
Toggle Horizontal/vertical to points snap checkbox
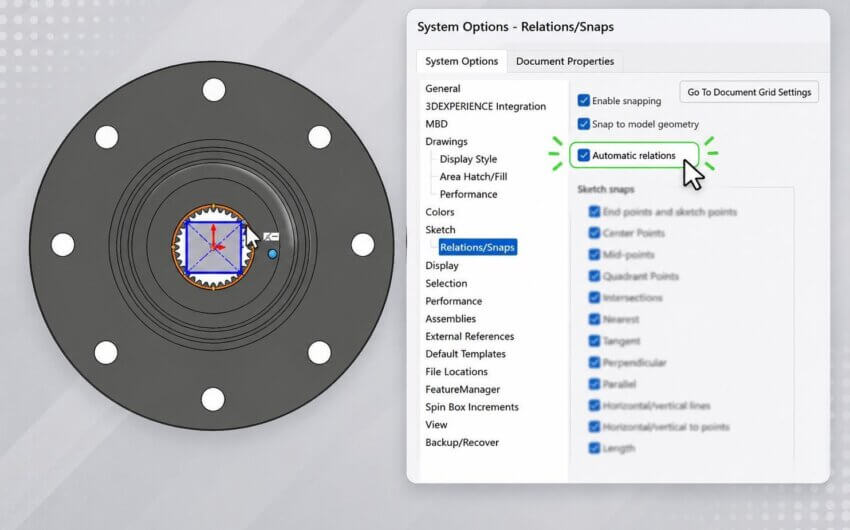[594, 426]
